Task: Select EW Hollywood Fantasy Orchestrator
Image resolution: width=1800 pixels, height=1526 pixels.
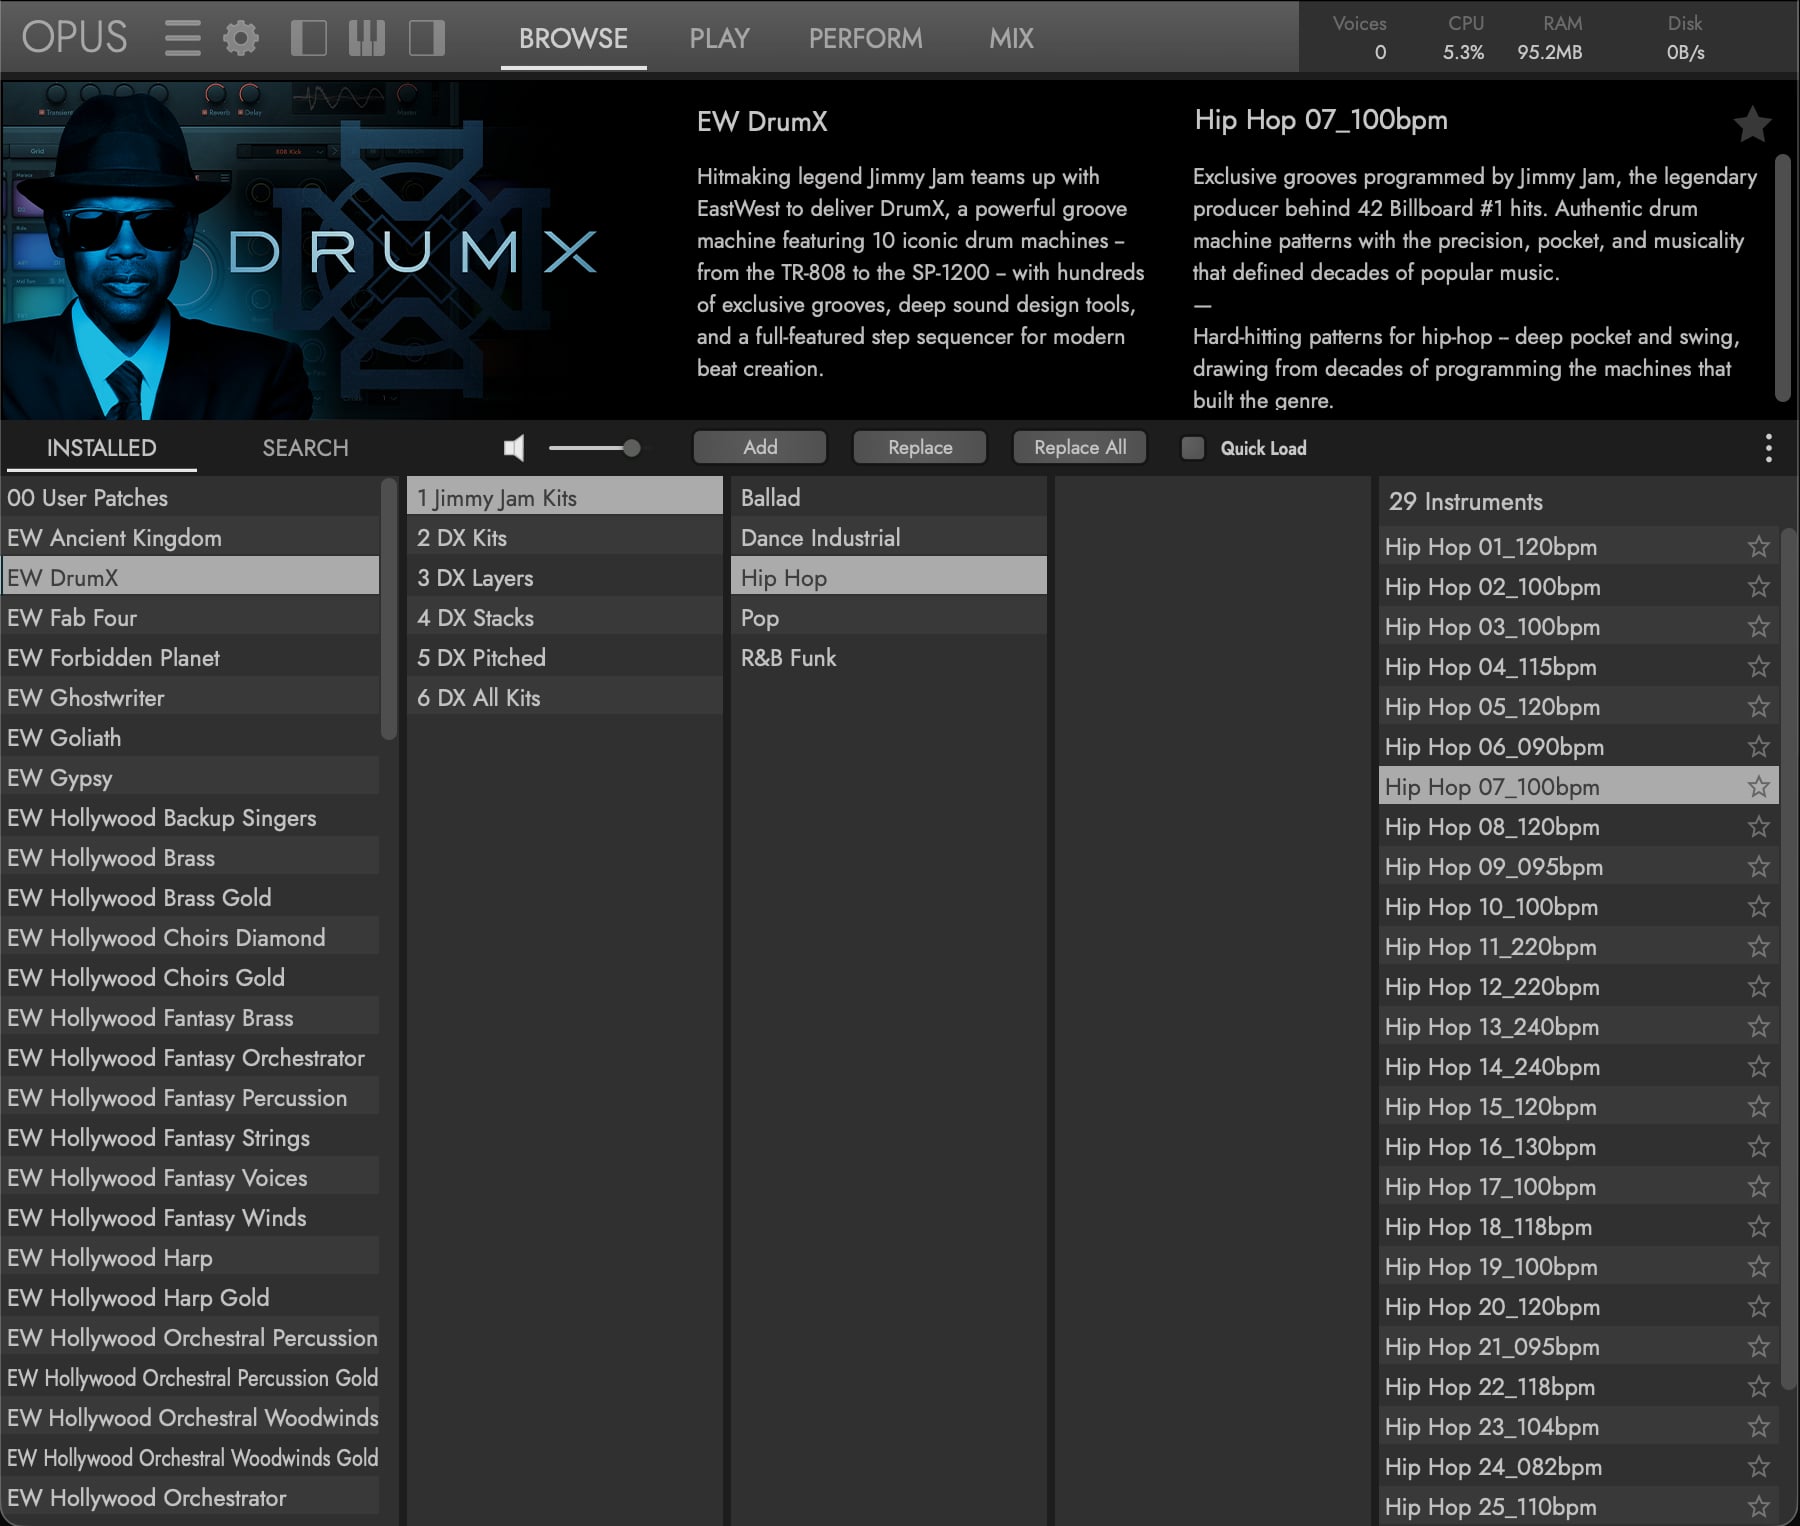Action: pyautogui.click(x=191, y=1058)
